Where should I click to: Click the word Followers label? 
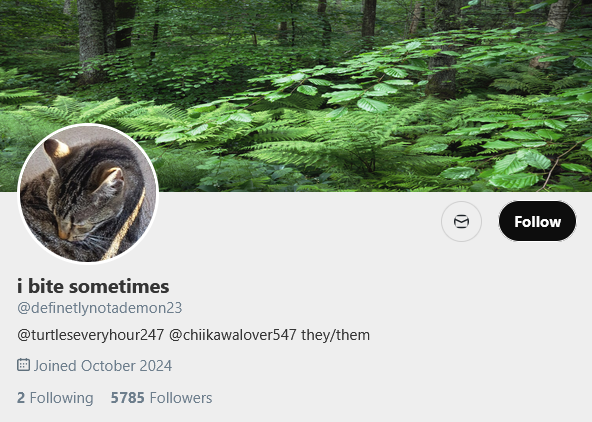tap(181, 398)
